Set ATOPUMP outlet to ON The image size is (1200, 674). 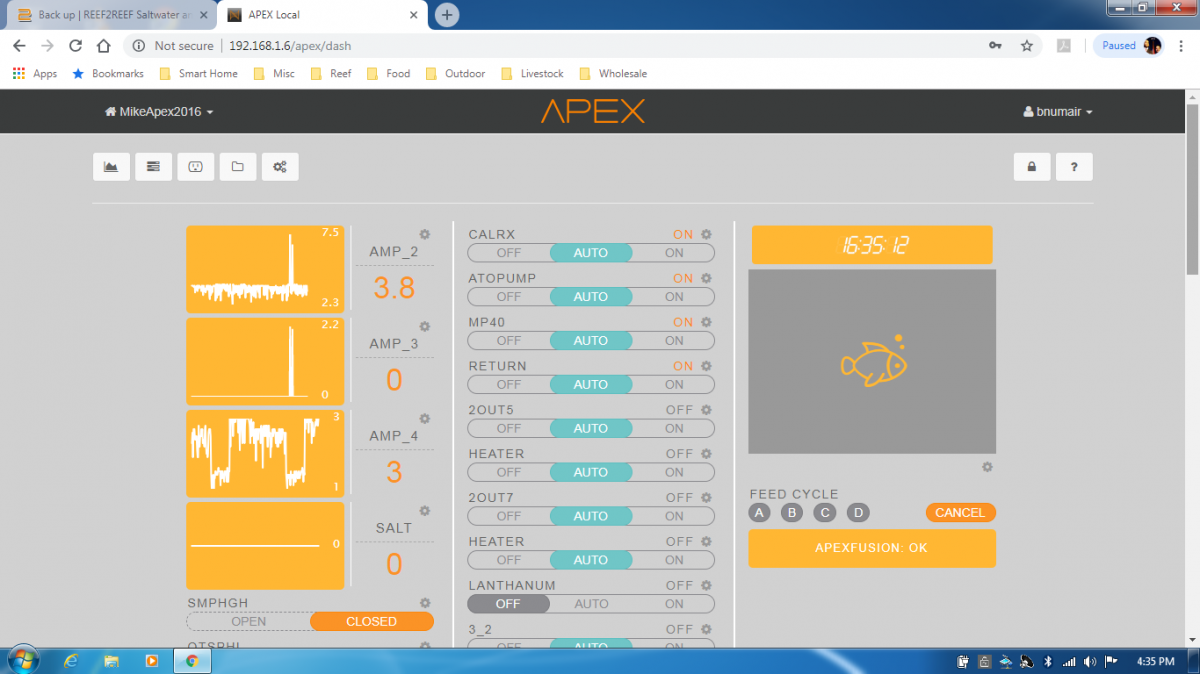click(674, 297)
